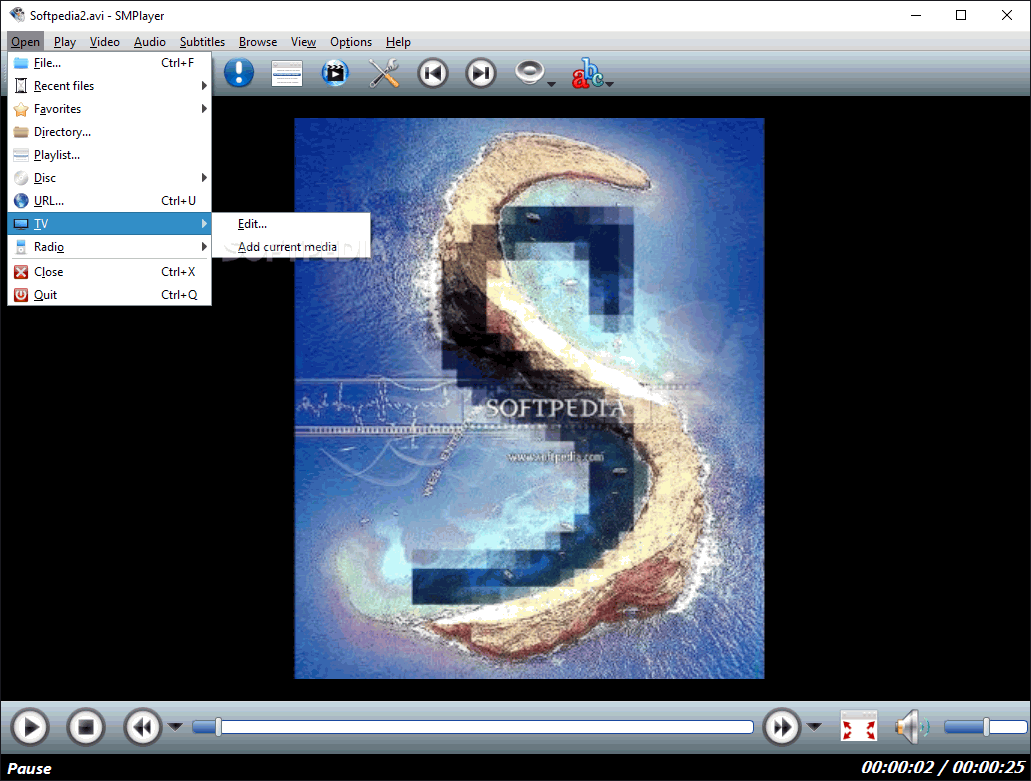Open the Subtitles menu

tap(202, 41)
